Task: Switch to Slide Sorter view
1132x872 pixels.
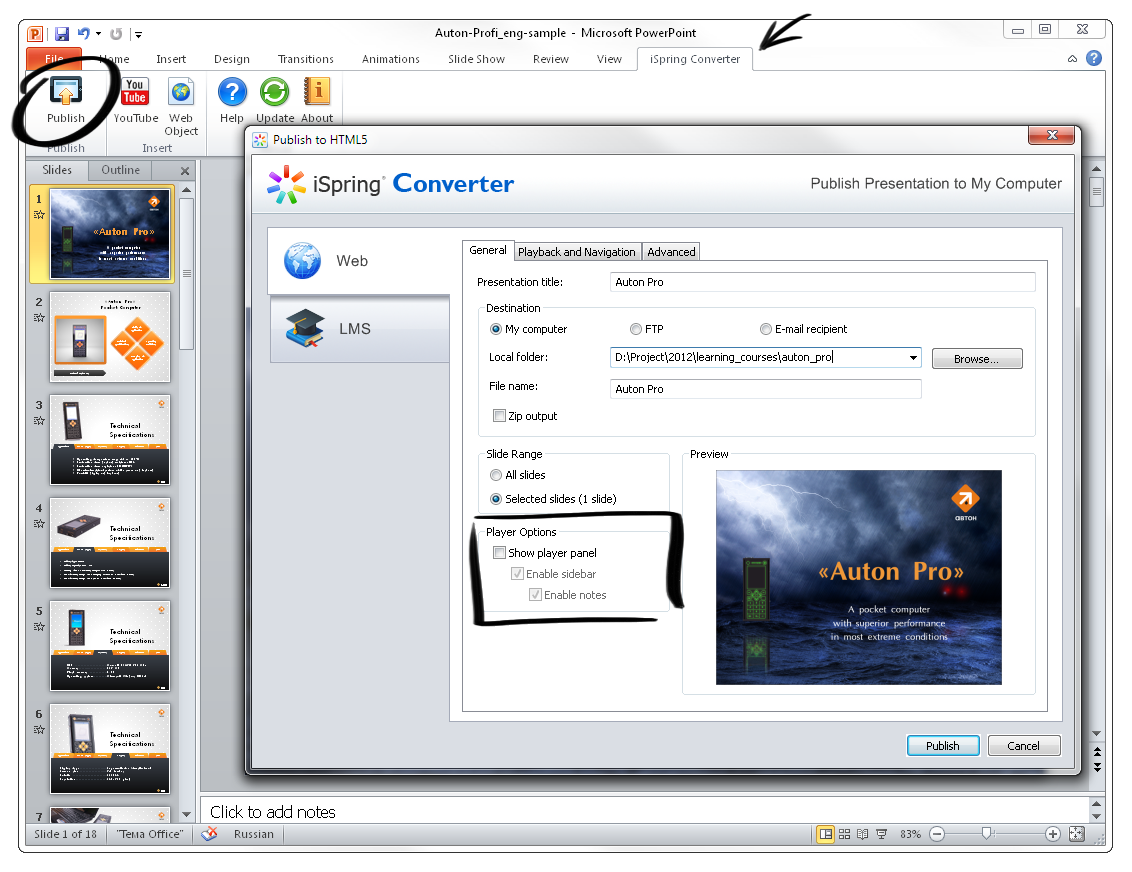Action: point(844,834)
